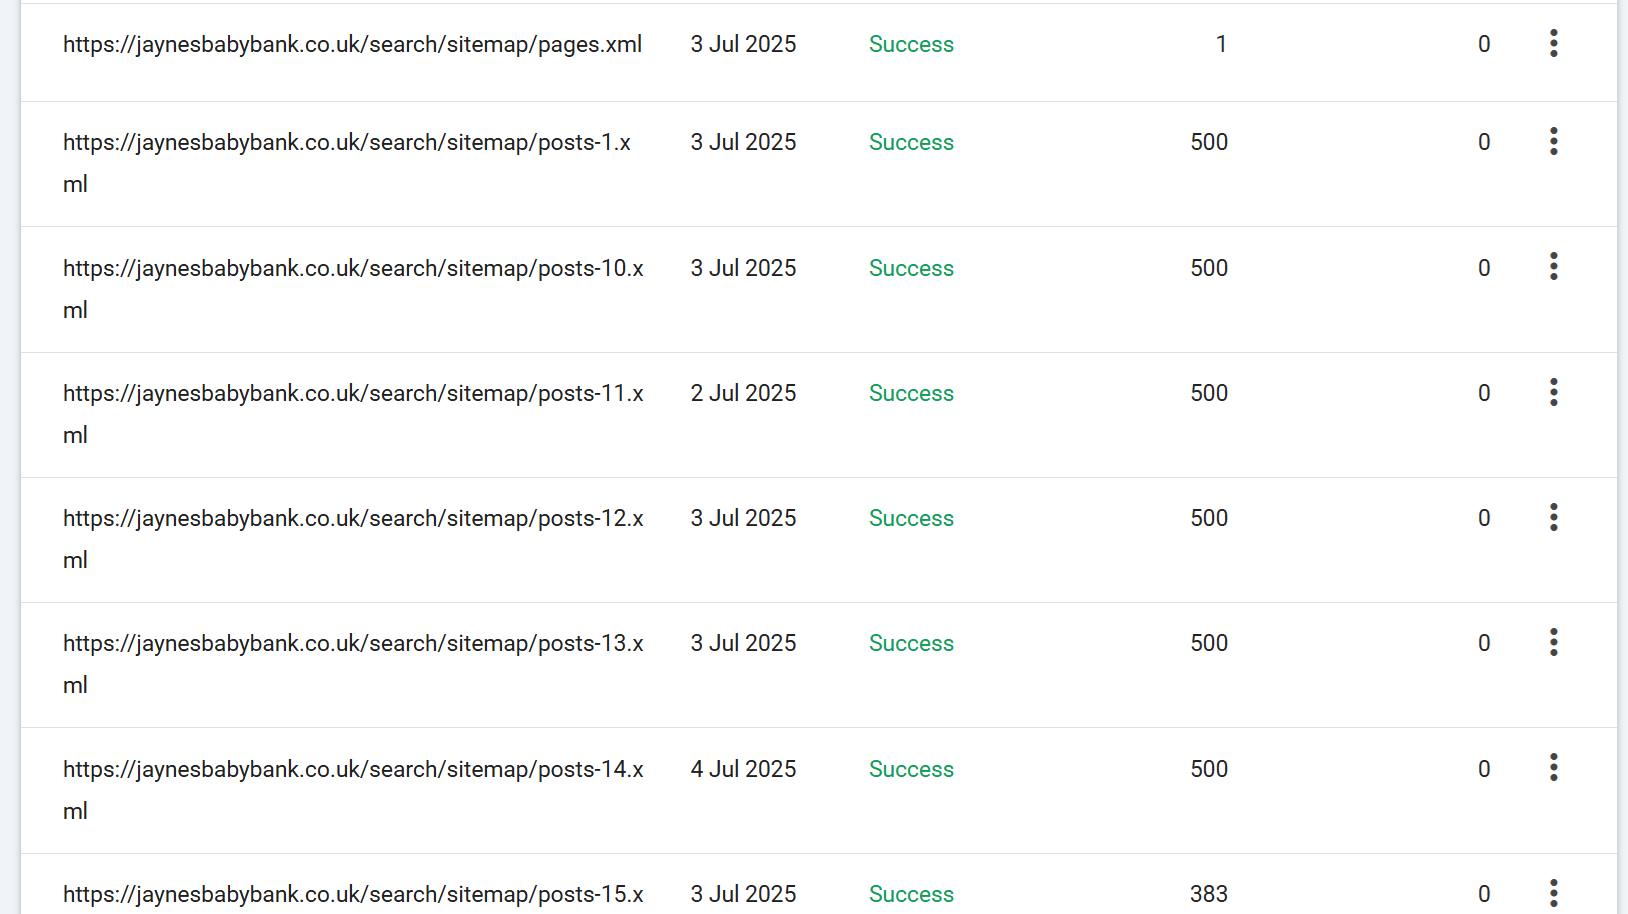Open the three-dot menu for the posts-10.xml row
Screen dimensions: 1628x914
[1553, 266]
